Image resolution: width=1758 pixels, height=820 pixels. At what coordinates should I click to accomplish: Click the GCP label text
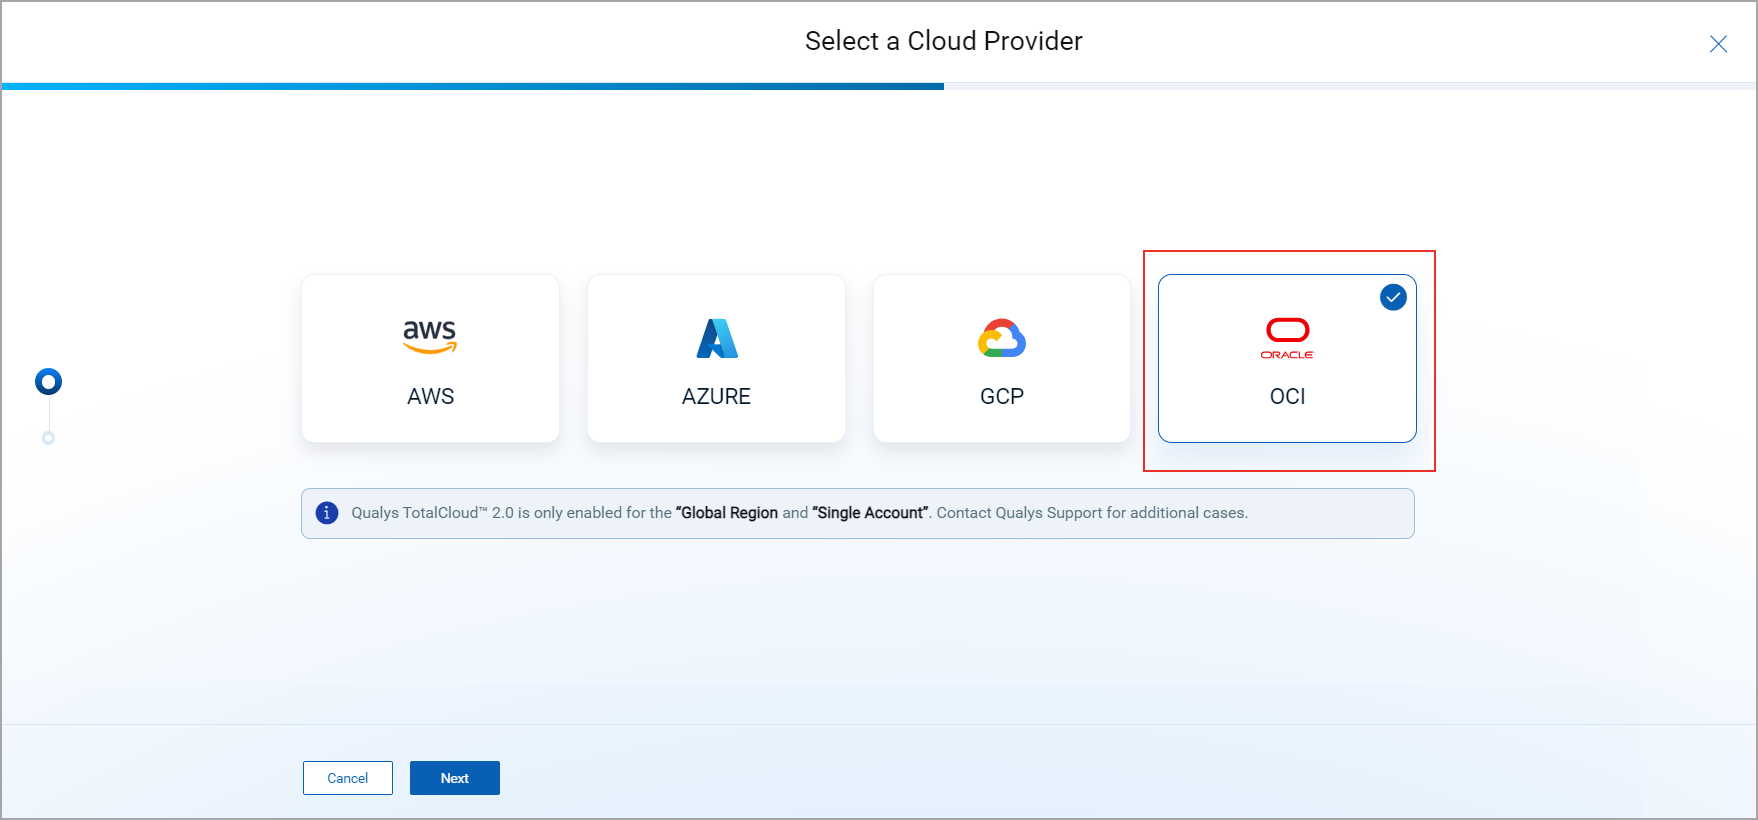[x=1002, y=396]
